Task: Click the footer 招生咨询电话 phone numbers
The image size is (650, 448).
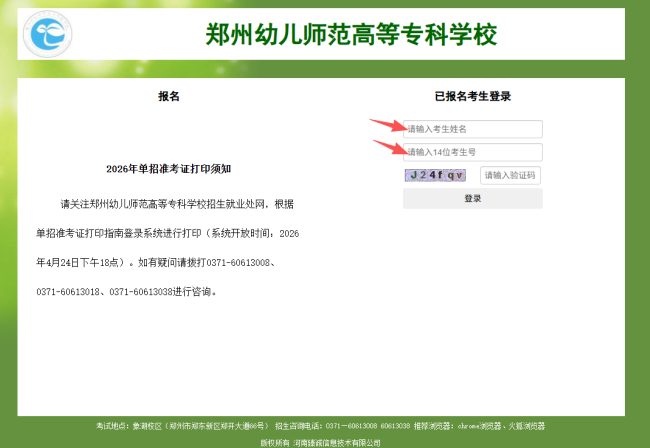Action: 342,426
